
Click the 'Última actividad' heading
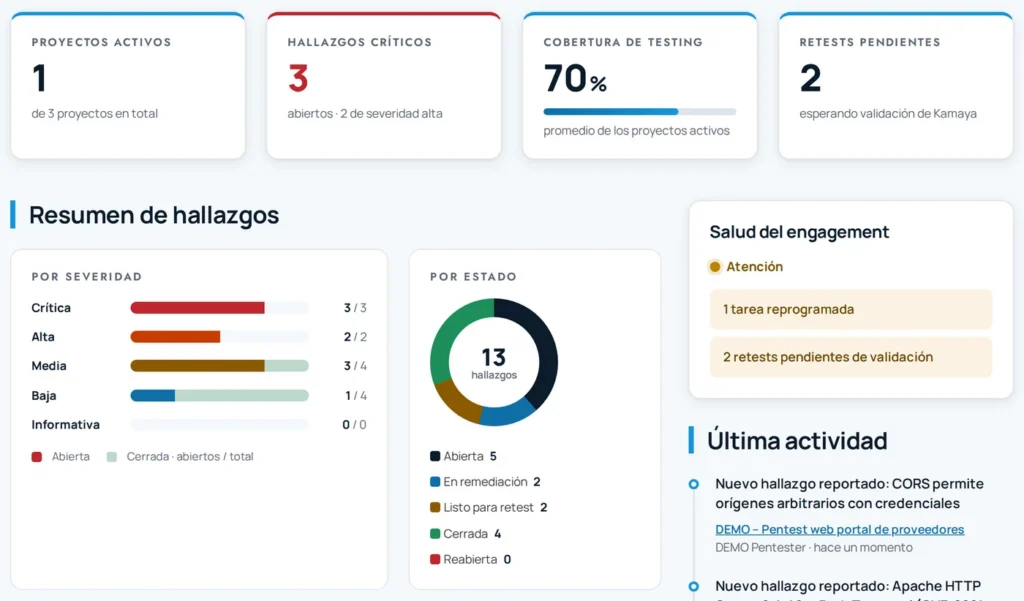797,441
